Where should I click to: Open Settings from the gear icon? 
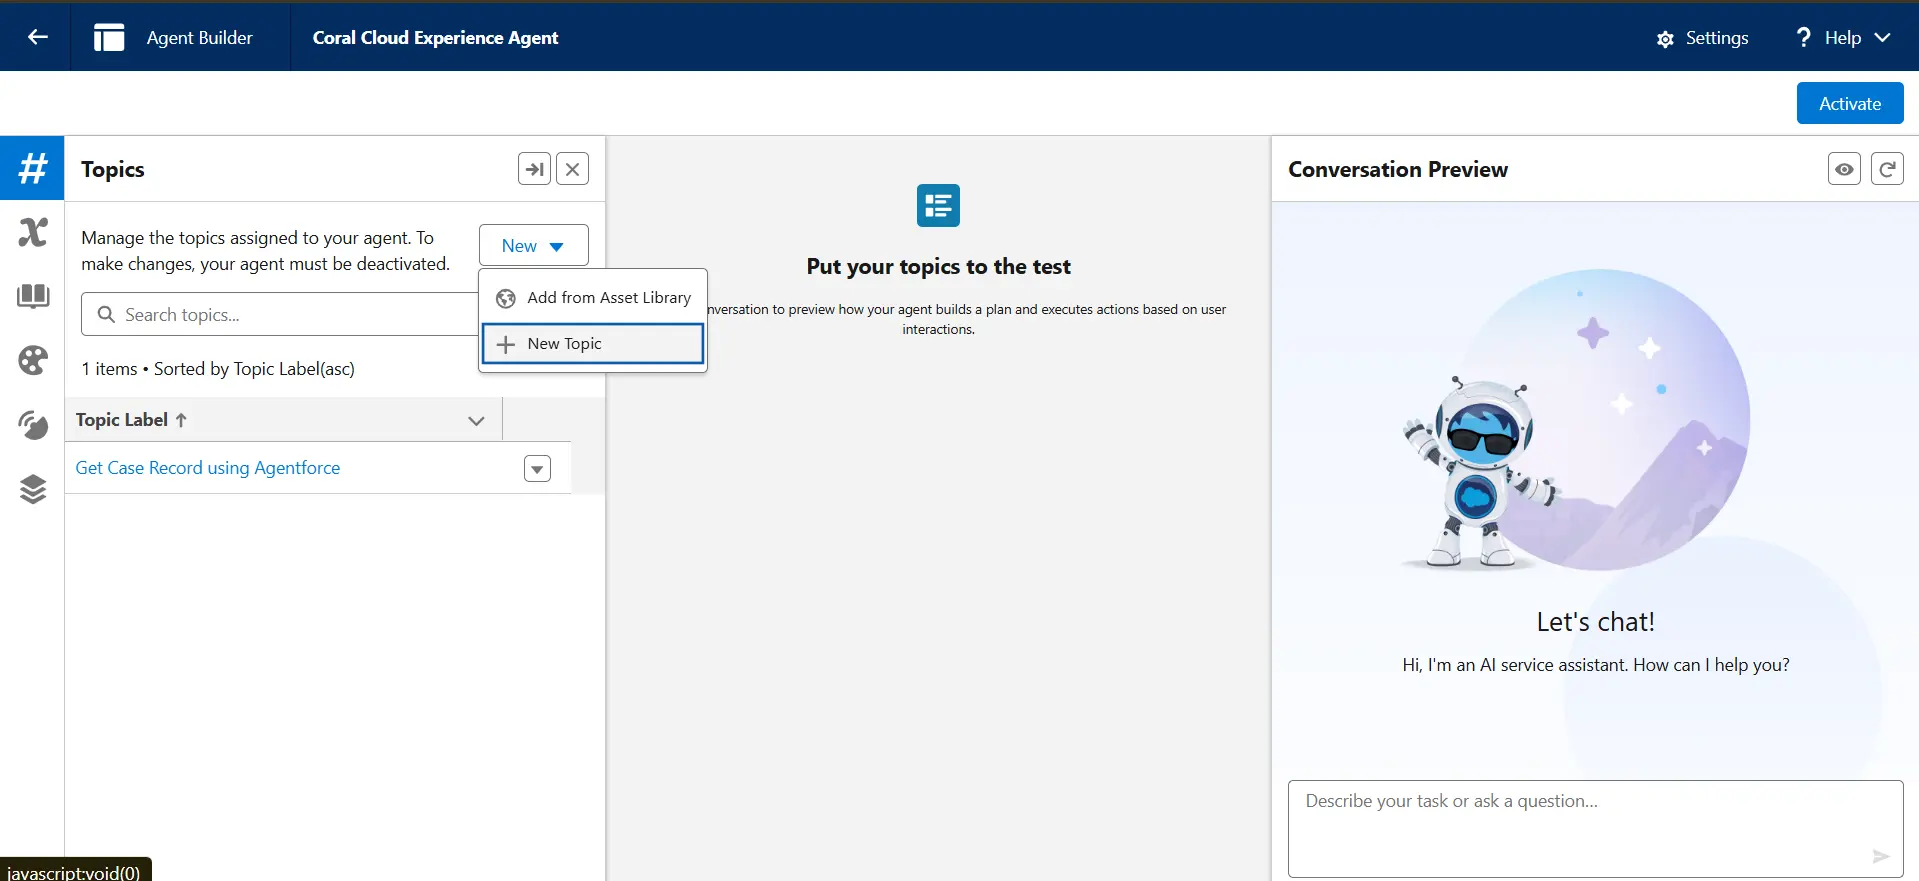pos(1665,39)
